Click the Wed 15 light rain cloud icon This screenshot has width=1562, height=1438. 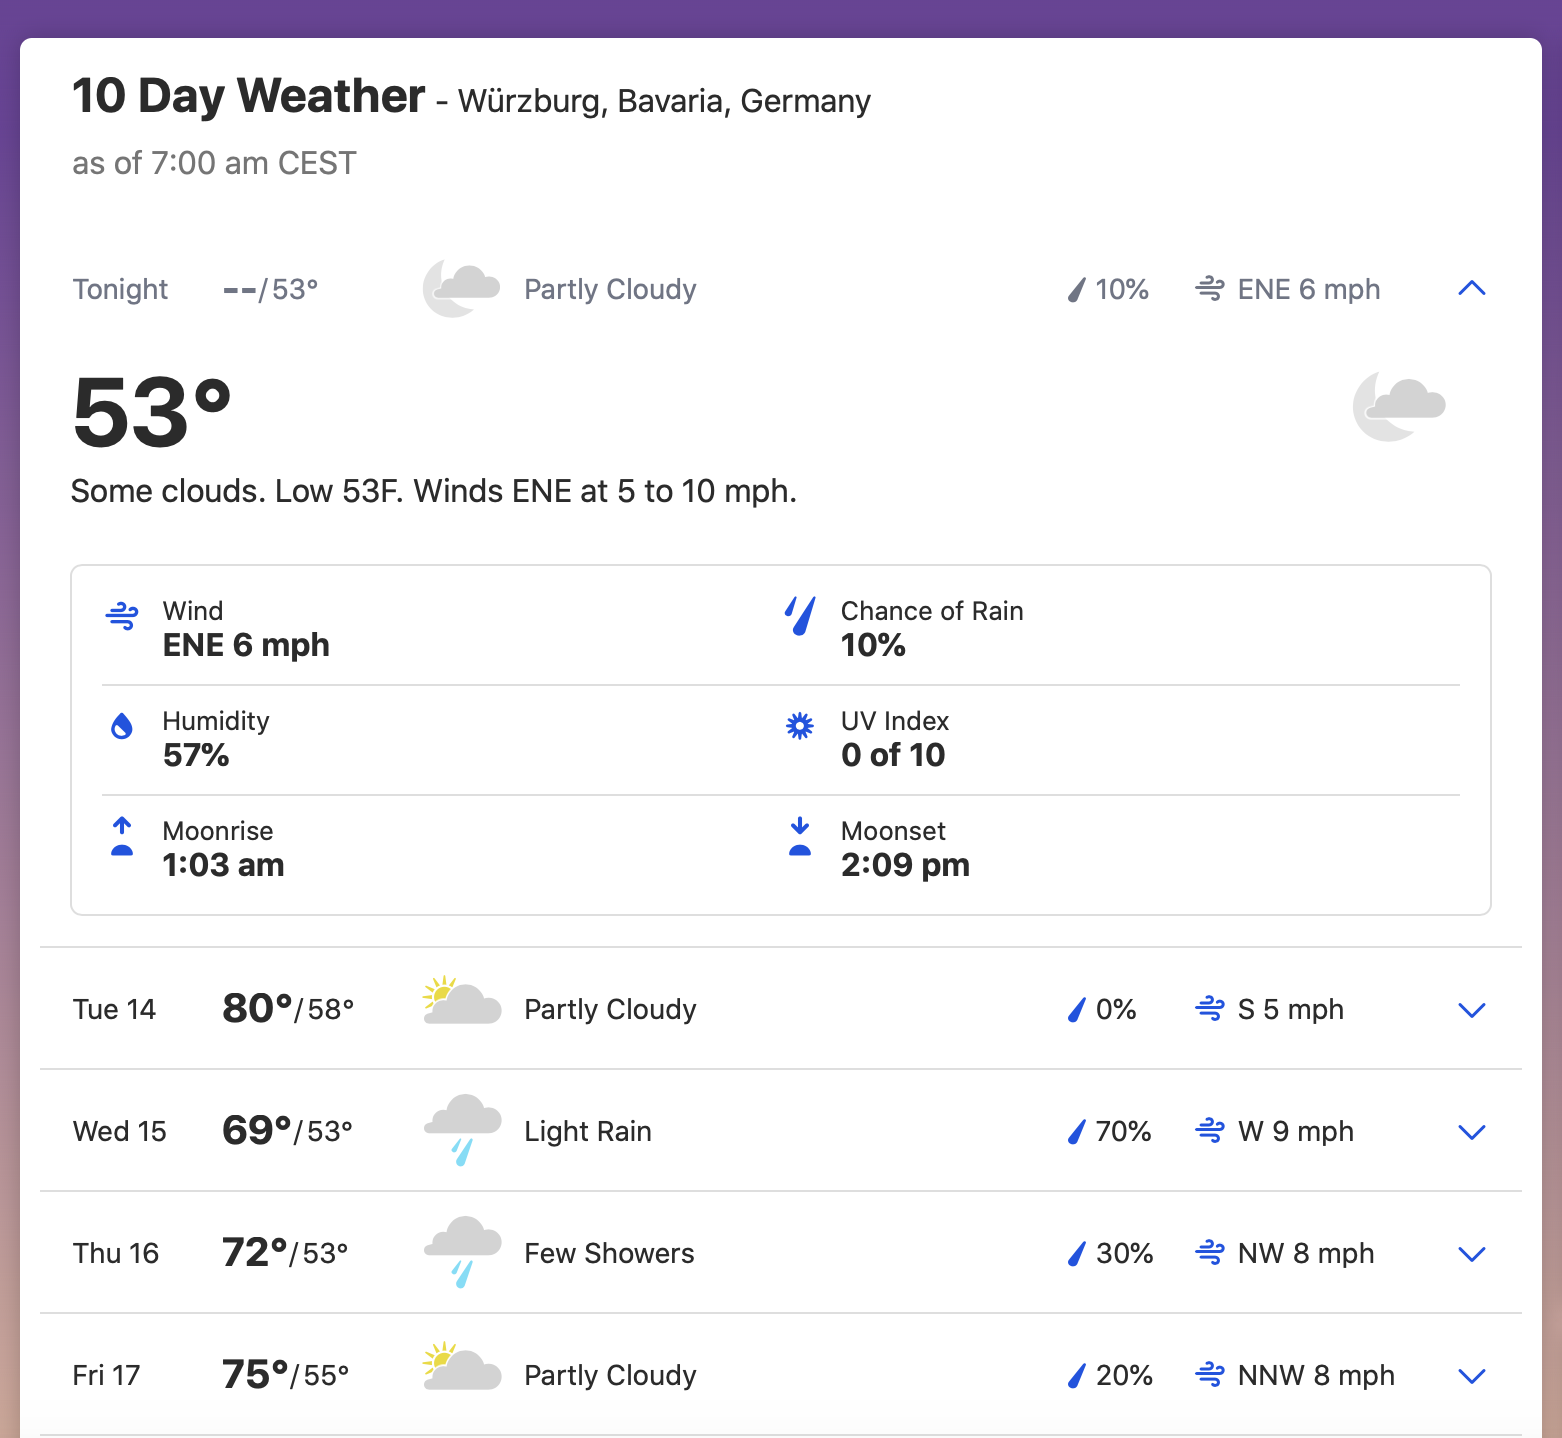(x=461, y=1130)
